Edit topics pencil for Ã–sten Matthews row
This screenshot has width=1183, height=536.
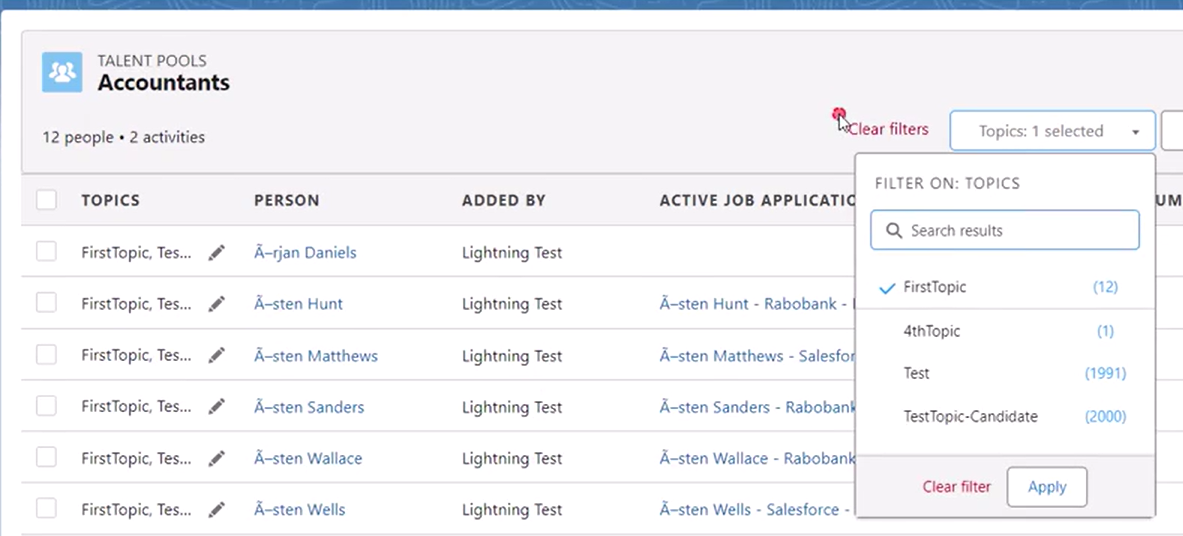coord(217,356)
